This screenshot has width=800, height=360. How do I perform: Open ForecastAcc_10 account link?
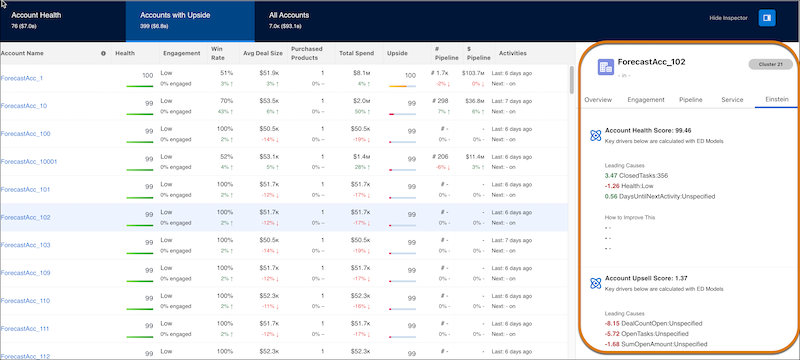click(x=23, y=106)
